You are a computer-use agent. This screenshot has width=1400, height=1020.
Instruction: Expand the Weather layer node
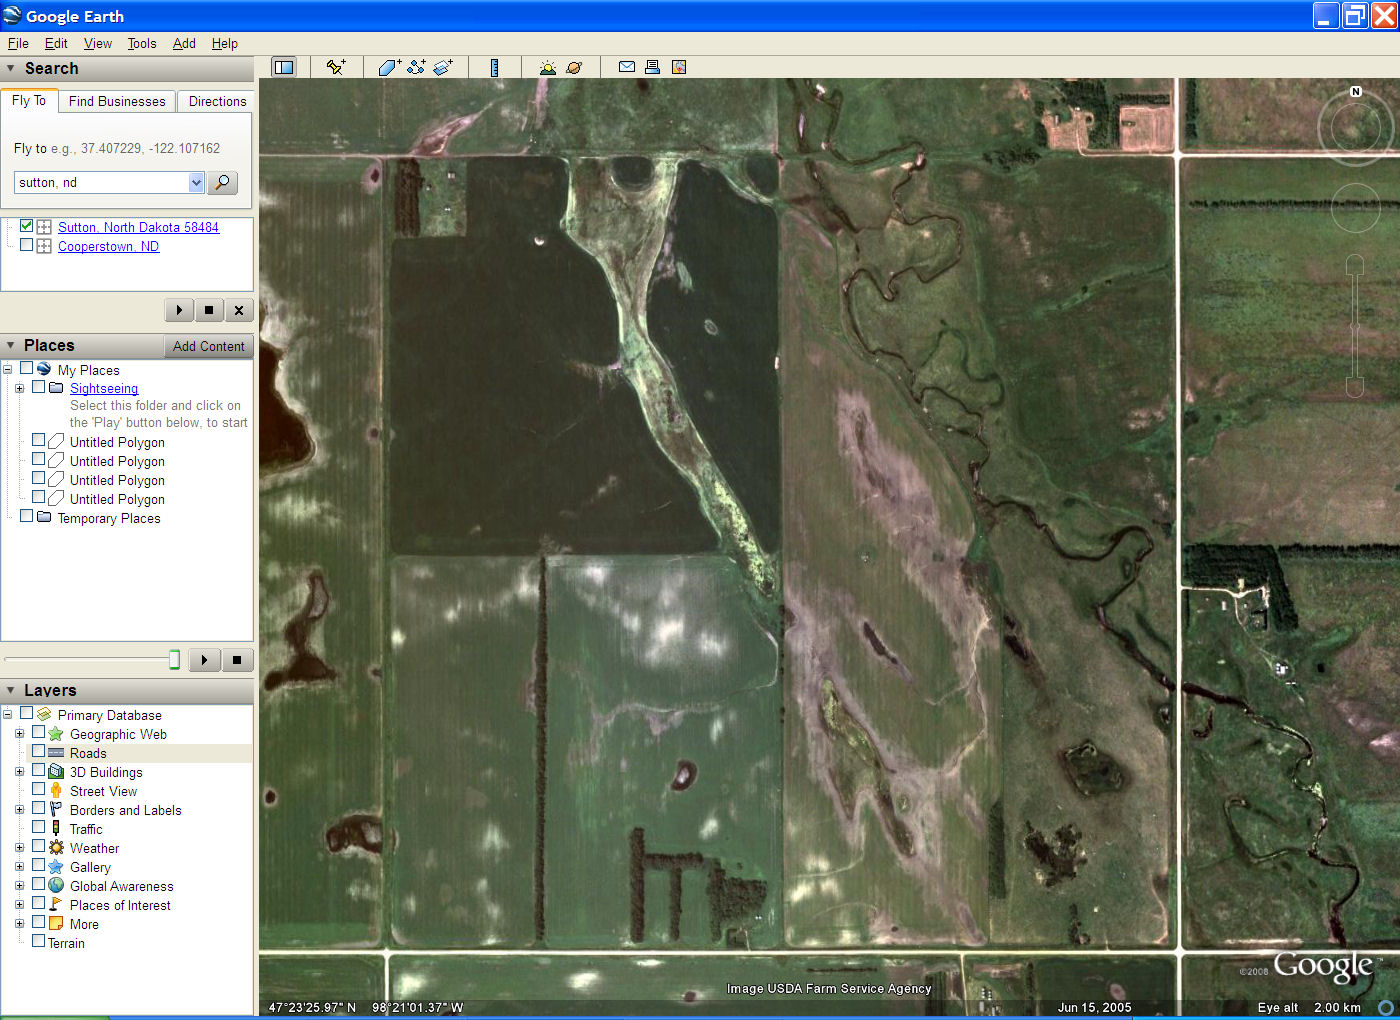(19, 848)
